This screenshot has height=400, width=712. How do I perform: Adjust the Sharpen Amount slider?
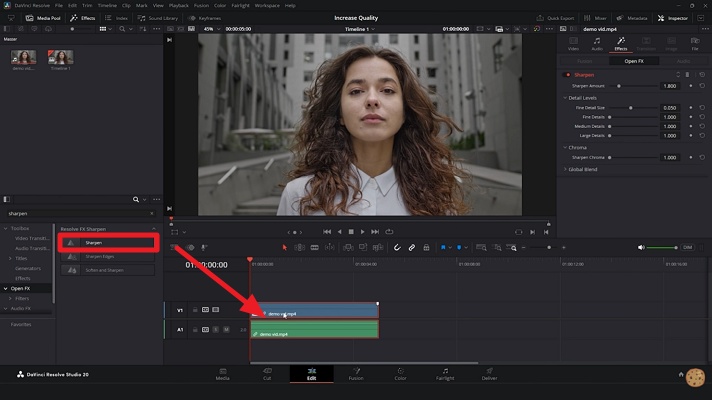[618, 86]
